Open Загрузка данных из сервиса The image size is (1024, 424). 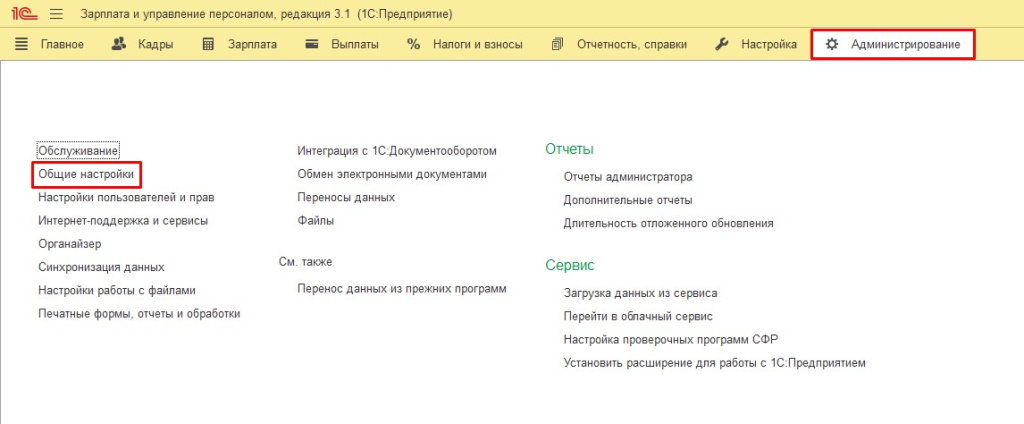(641, 293)
